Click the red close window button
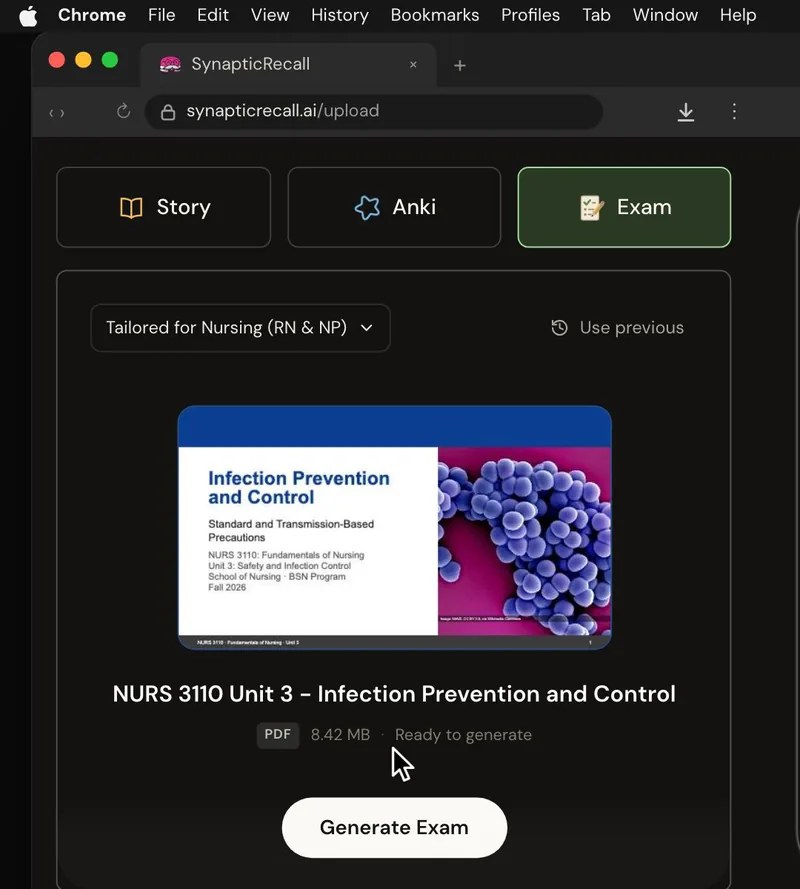800x889 pixels. 57,60
